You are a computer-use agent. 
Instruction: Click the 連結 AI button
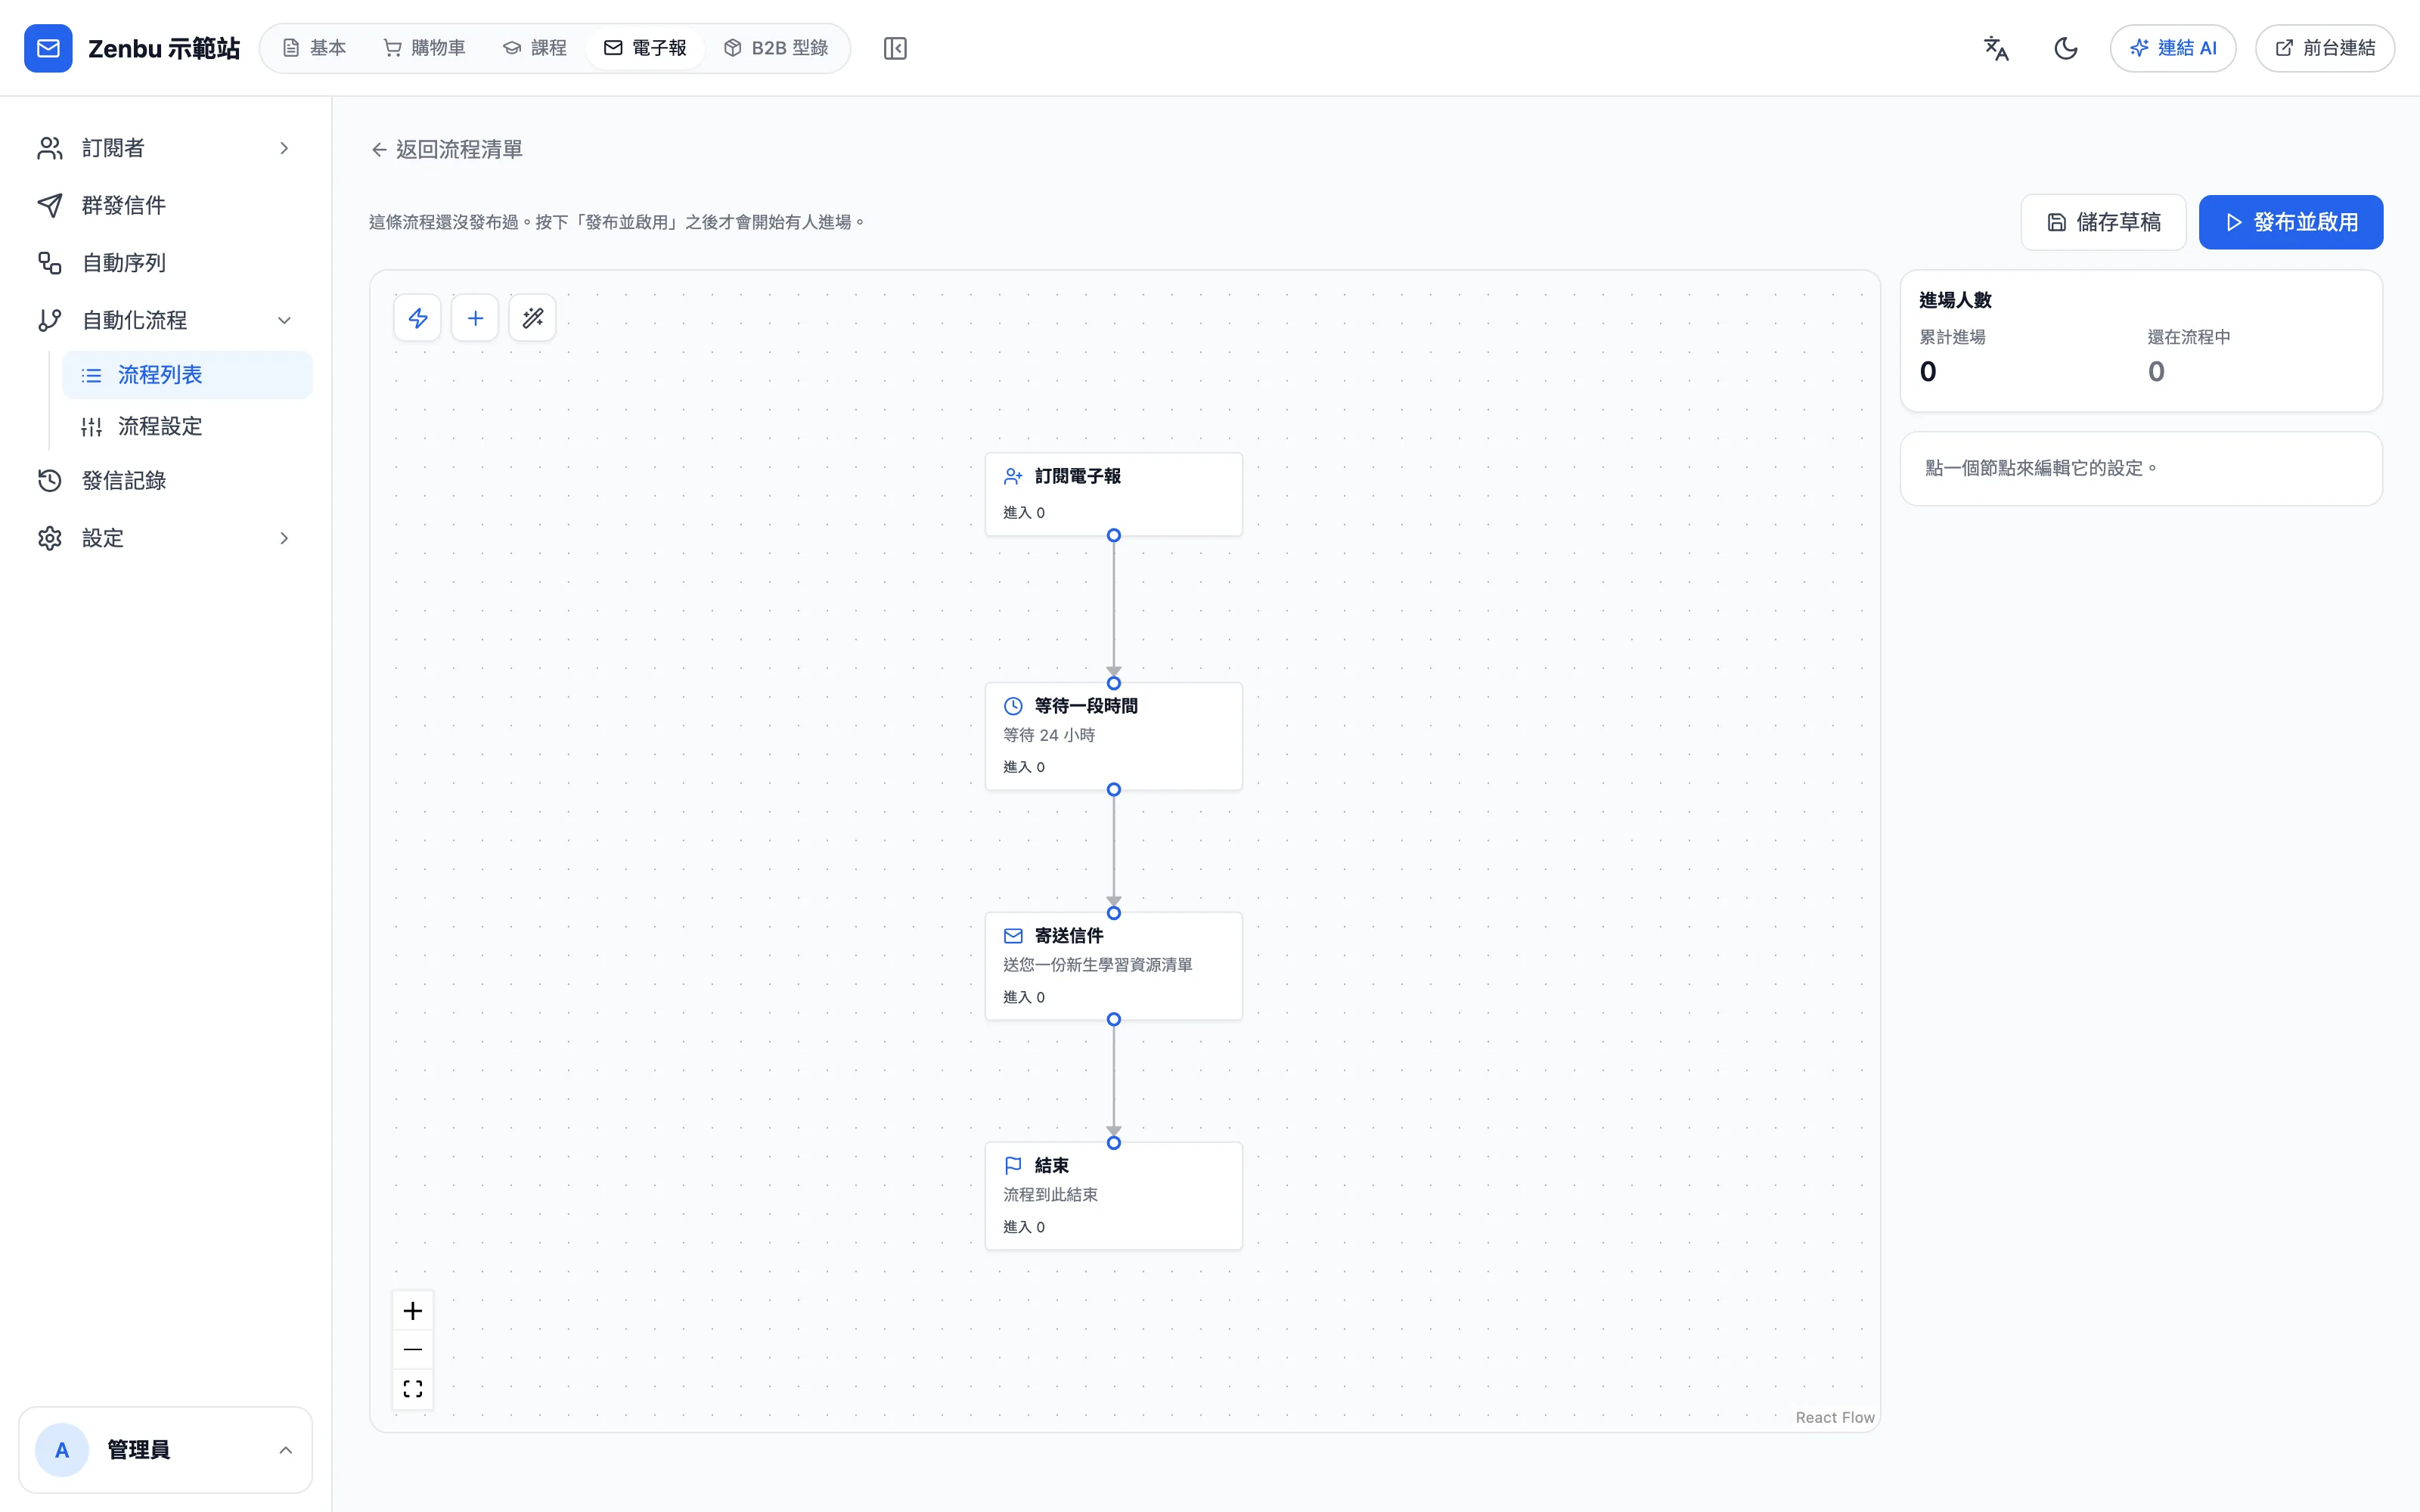click(2172, 48)
